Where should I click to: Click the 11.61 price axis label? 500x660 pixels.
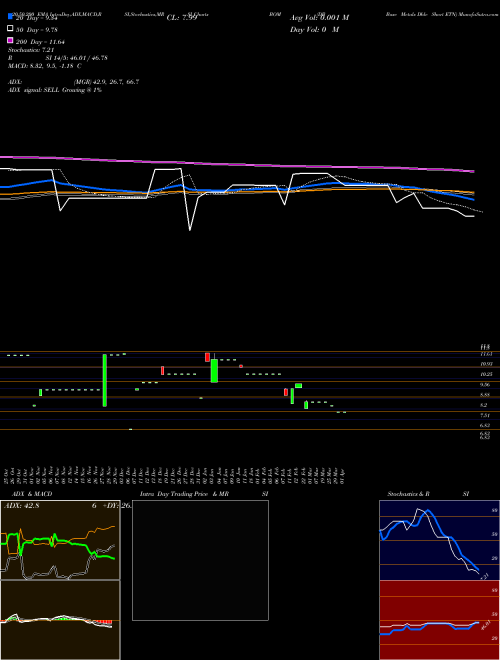[486, 354]
